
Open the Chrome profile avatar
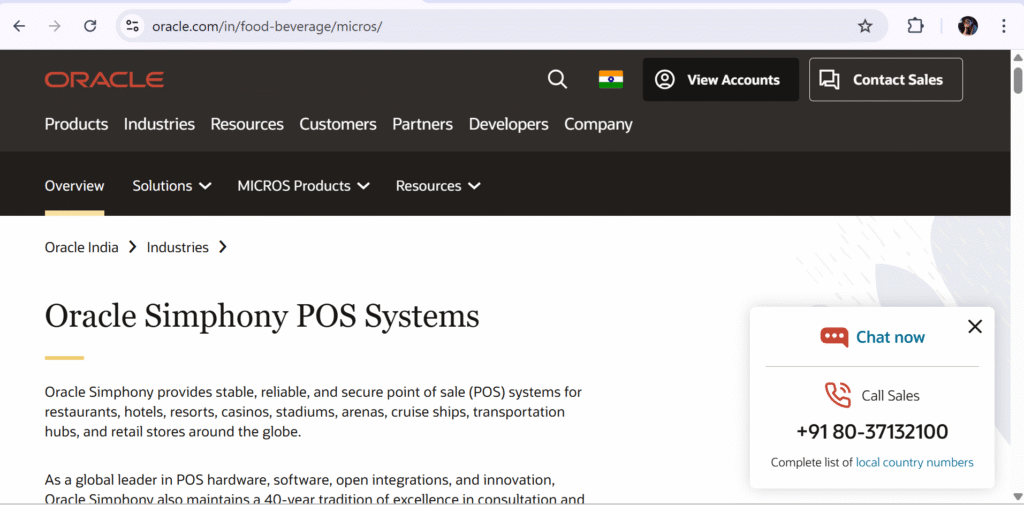pos(968,26)
